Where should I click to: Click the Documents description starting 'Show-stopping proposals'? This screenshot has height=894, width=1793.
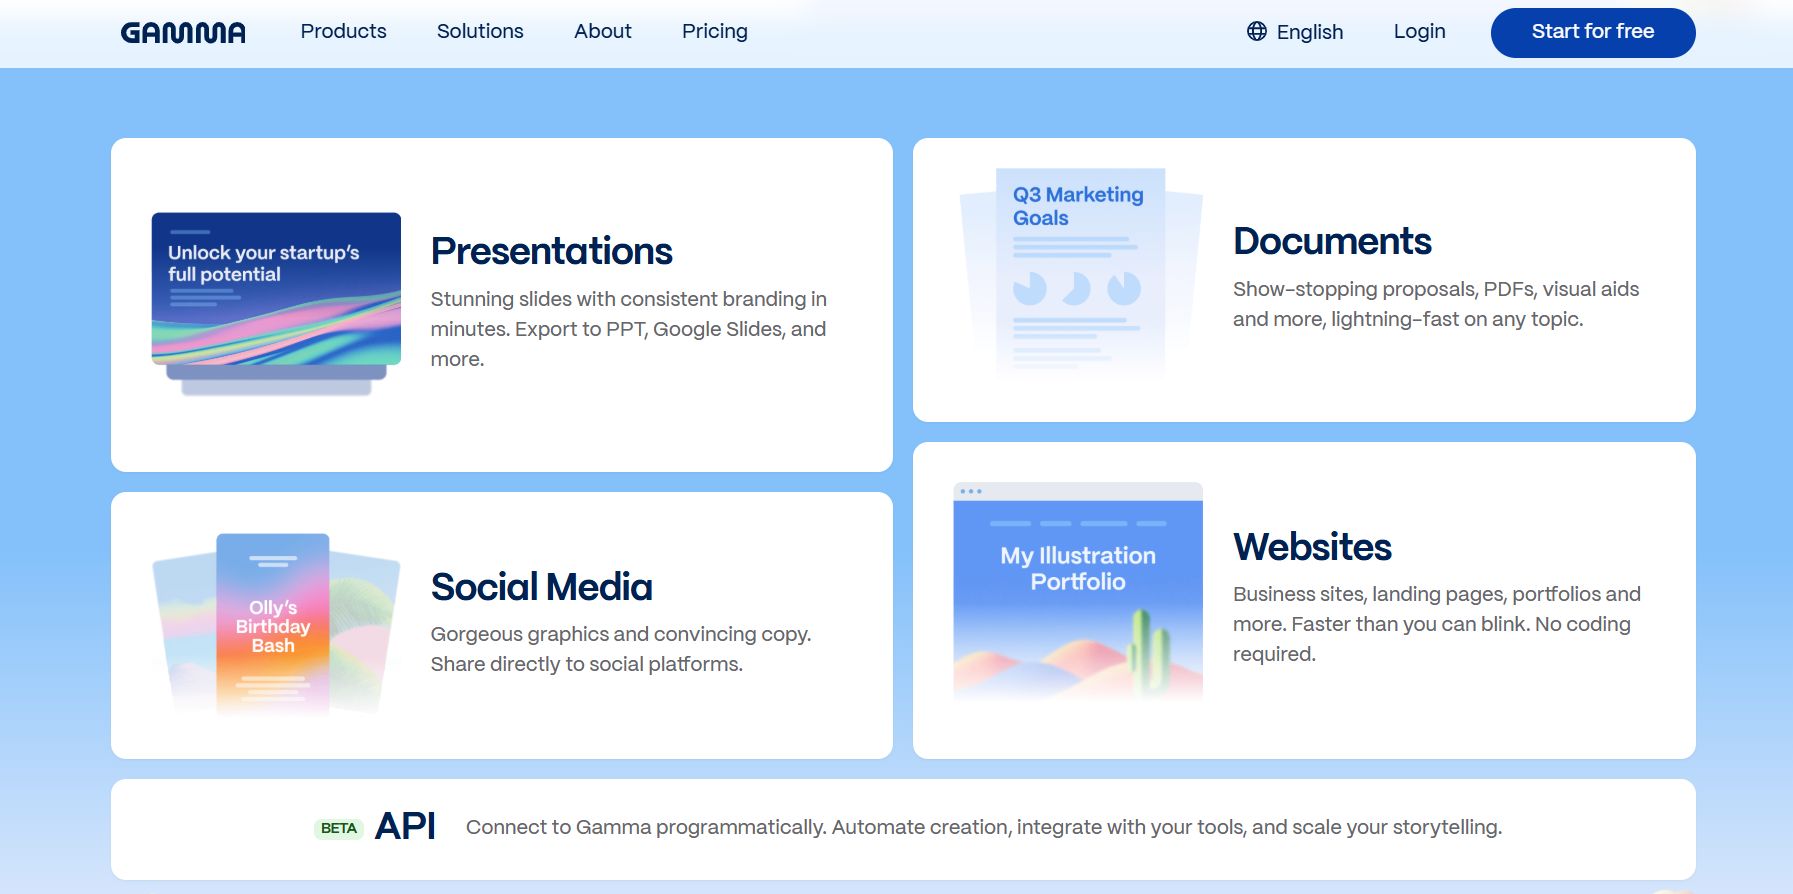click(1436, 304)
